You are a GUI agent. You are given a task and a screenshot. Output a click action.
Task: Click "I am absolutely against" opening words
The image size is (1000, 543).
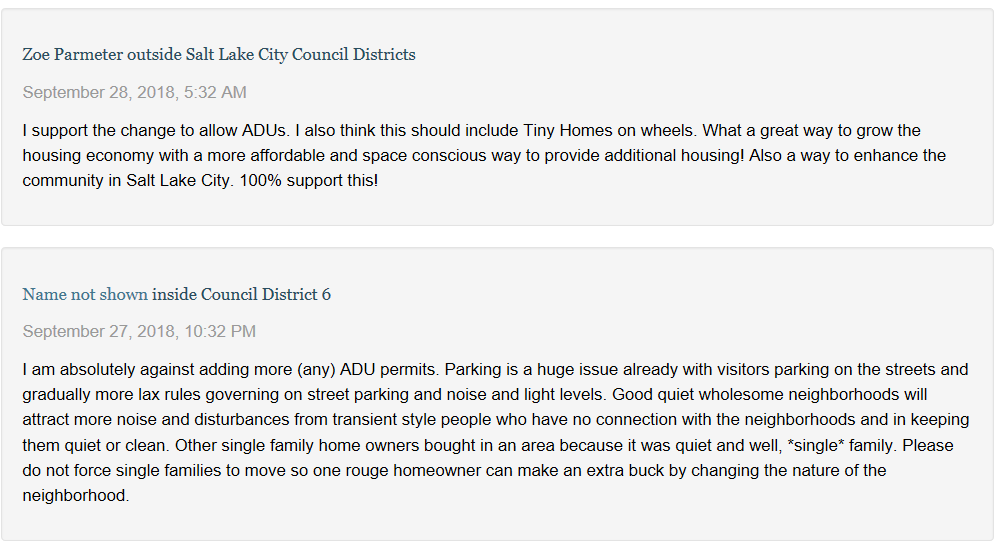tap(100, 370)
